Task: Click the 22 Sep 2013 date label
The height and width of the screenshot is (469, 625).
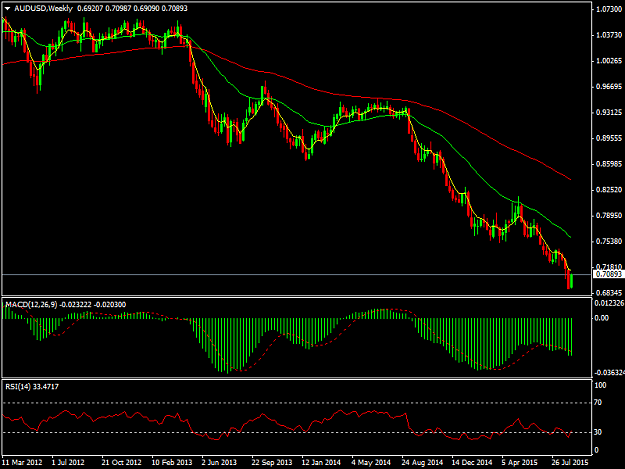Action: pos(272,463)
